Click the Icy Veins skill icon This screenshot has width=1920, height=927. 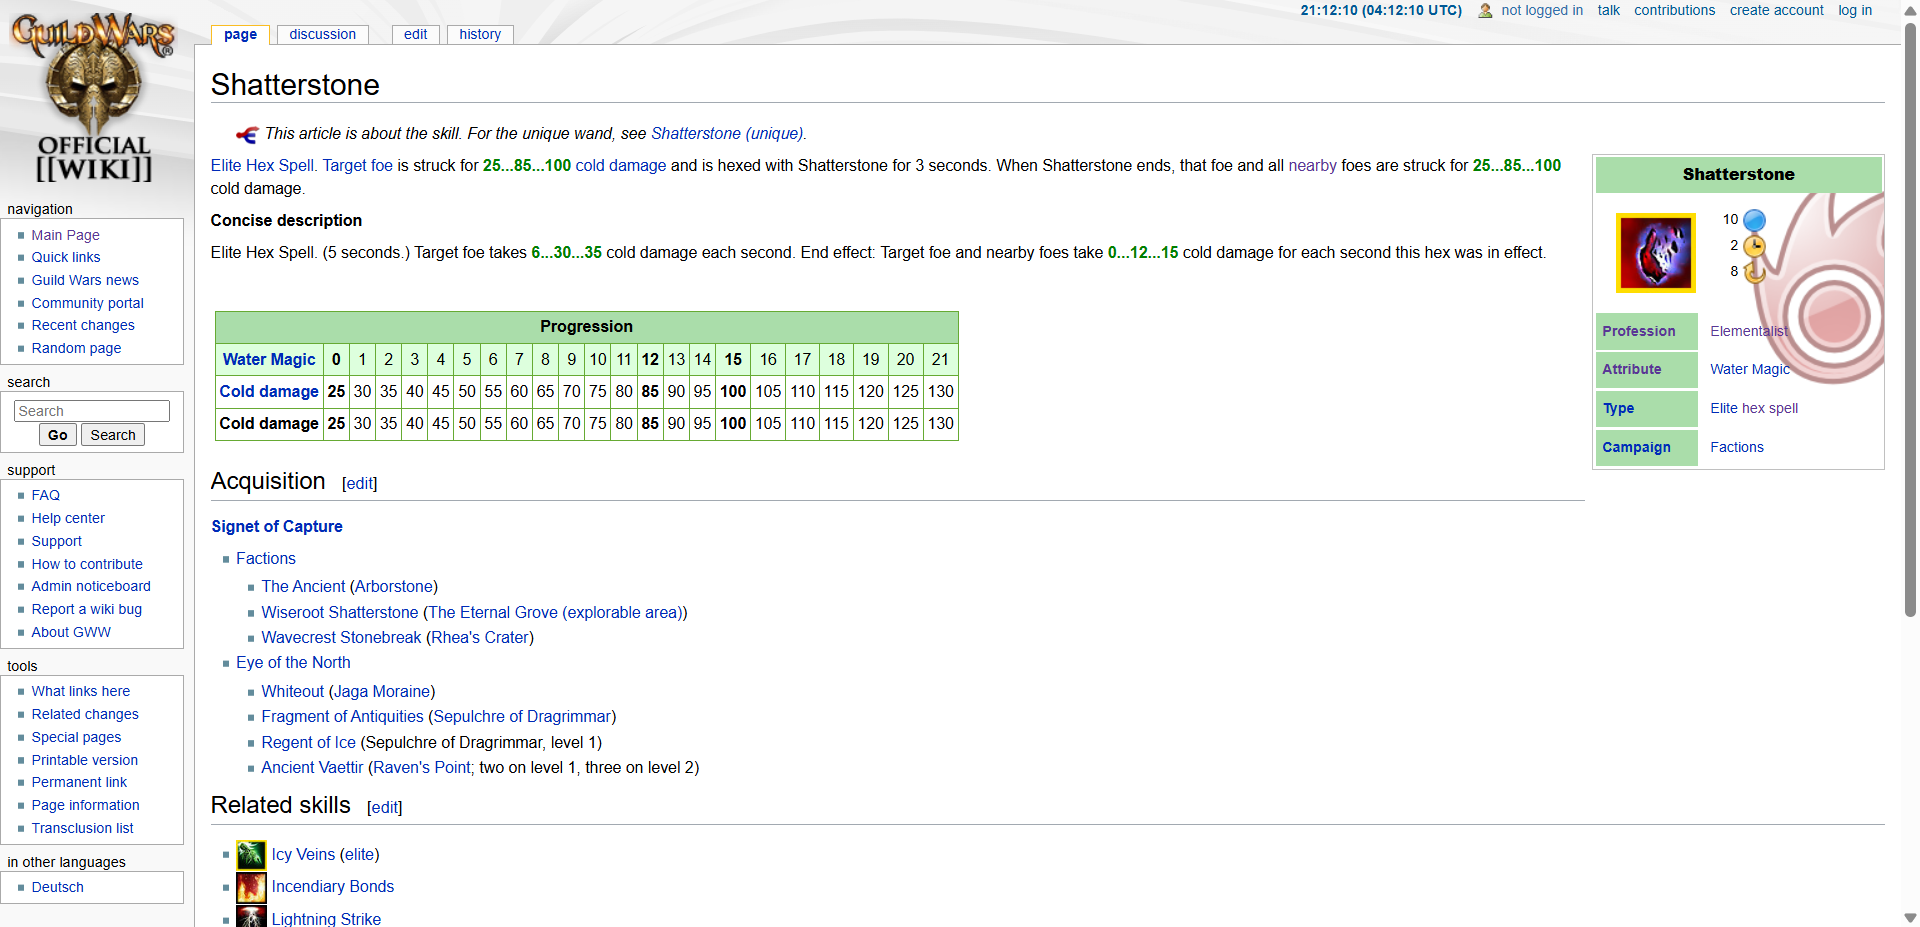[251, 855]
